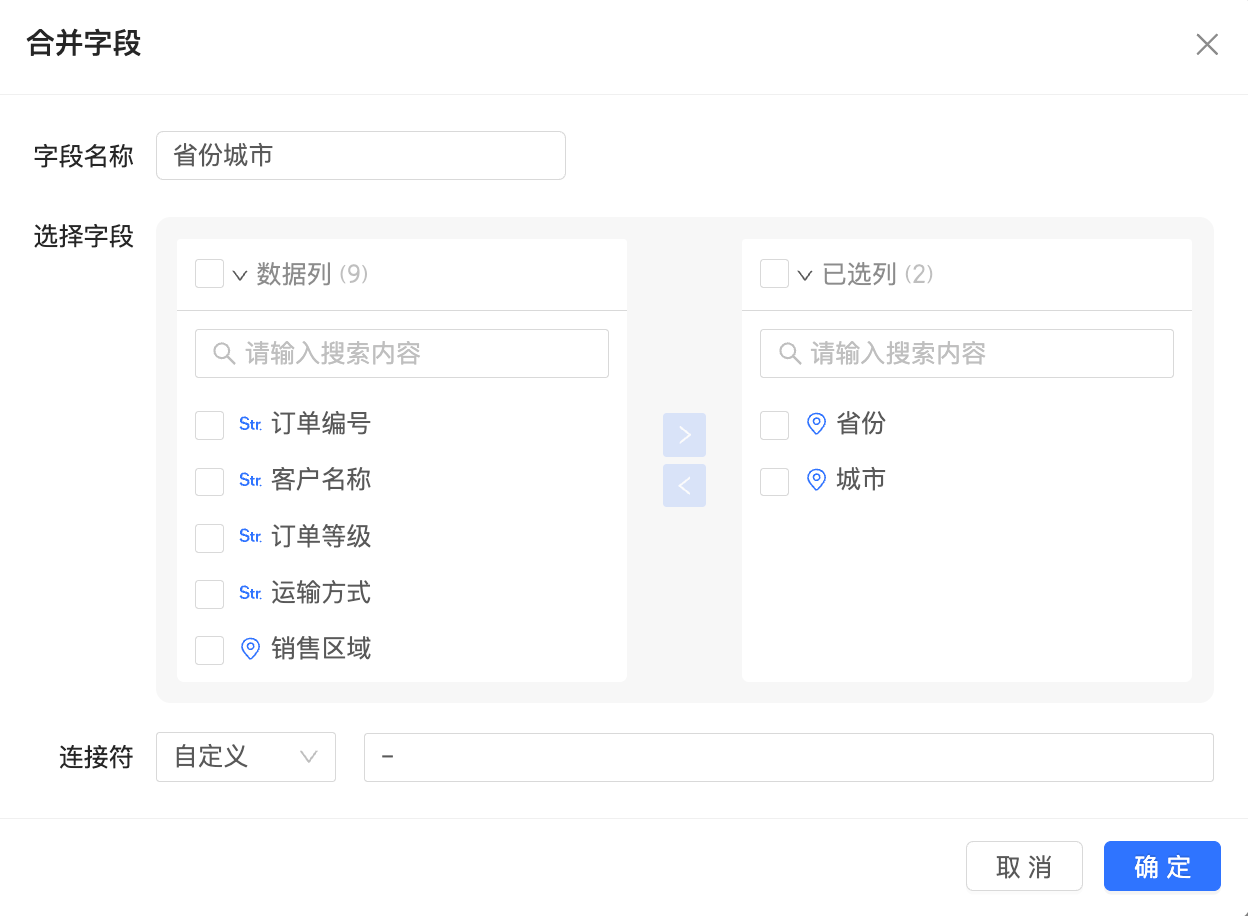Click the 字段名称 input field
Screen dimensions: 1248x916
point(360,156)
